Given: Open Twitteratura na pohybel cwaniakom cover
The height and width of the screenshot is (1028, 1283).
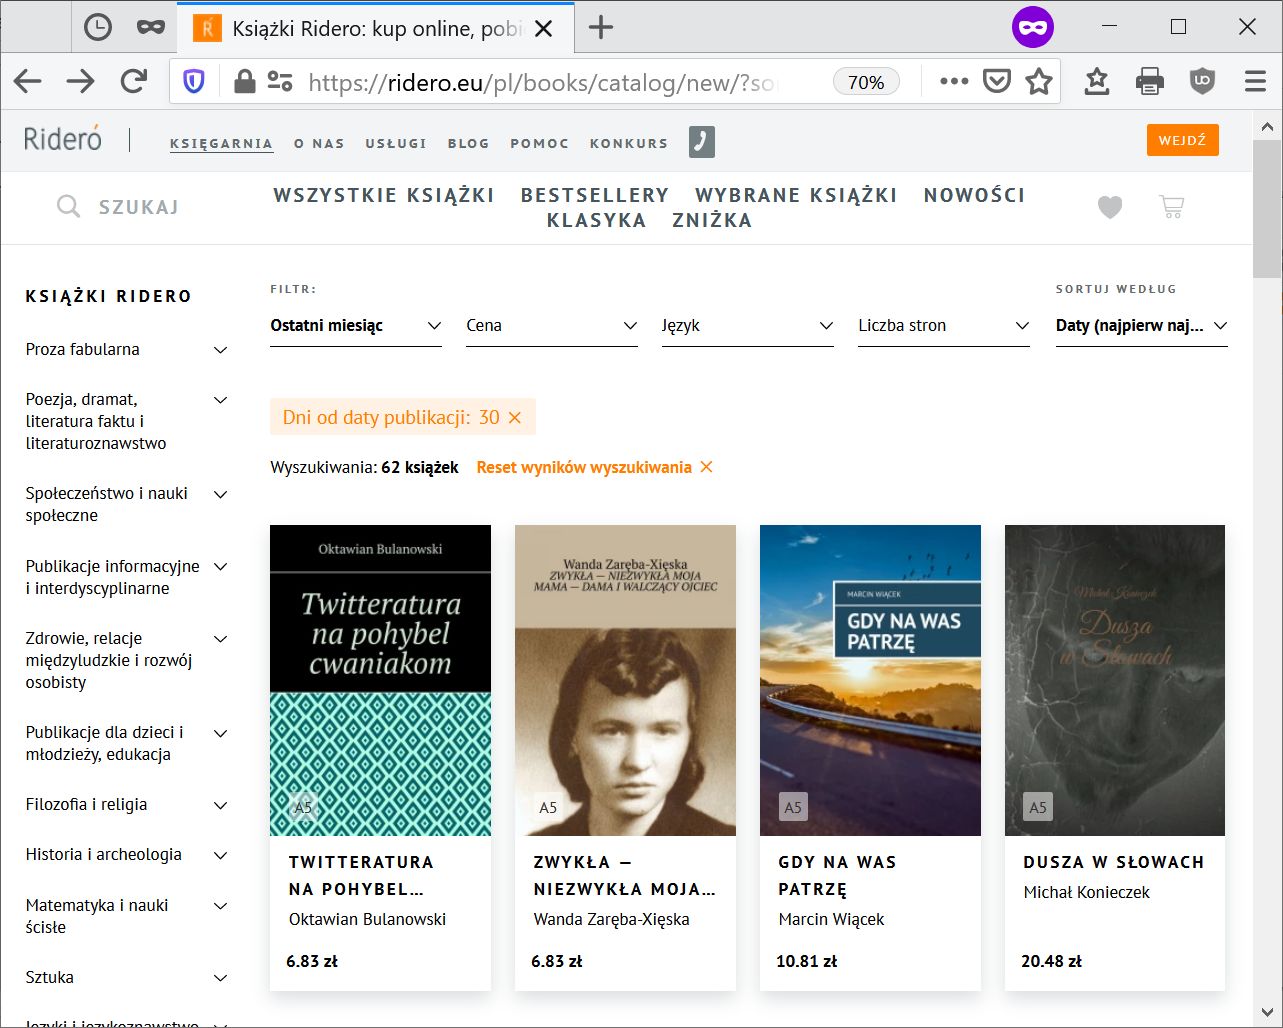Looking at the screenshot, I should coord(380,680).
